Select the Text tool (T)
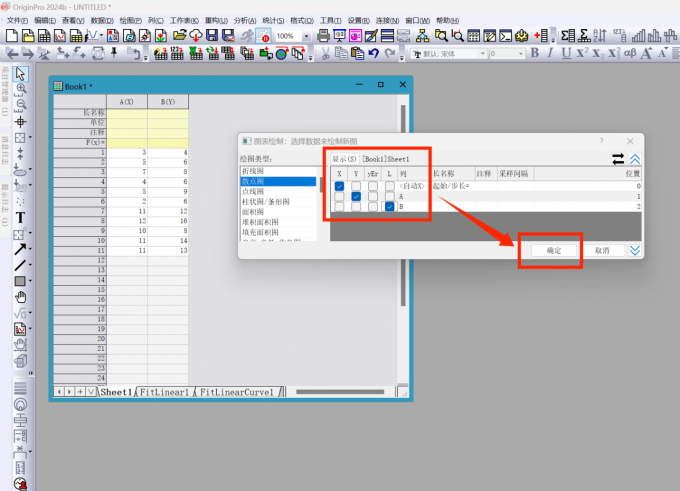The height and width of the screenshot is (491, 680). (20, 218)
